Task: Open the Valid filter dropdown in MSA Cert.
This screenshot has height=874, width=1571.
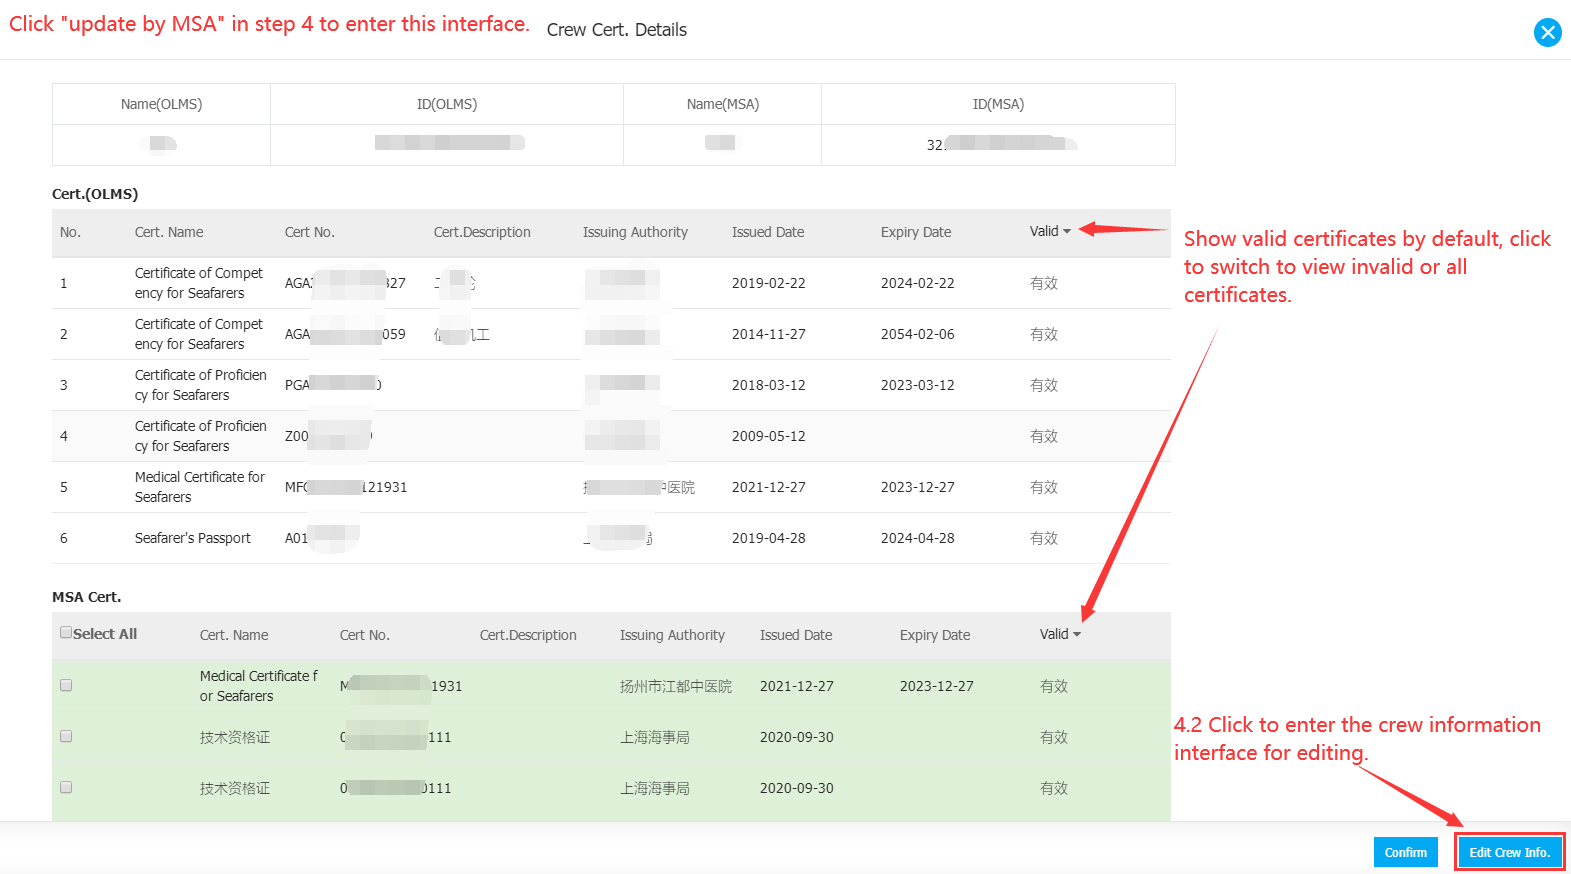Action: pos(1060,634)
